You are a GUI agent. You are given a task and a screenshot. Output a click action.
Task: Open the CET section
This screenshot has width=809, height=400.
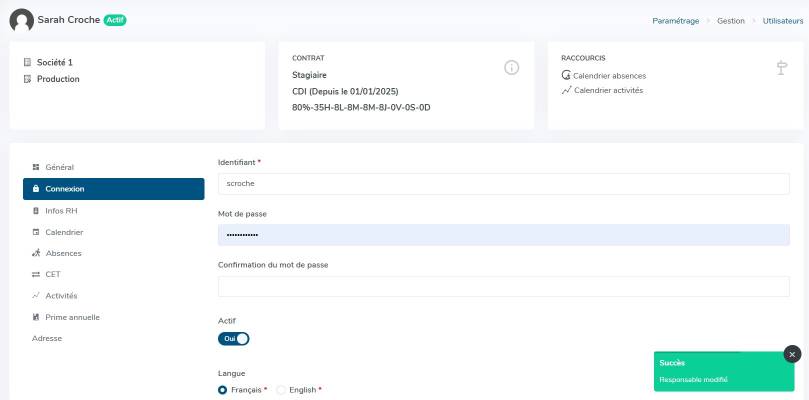pyautogui.click(x=53, y=274)
